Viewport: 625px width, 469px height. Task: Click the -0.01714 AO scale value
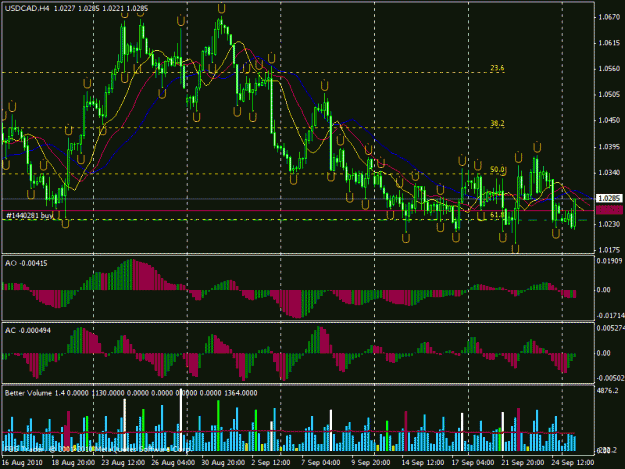[x=610, y=316]
